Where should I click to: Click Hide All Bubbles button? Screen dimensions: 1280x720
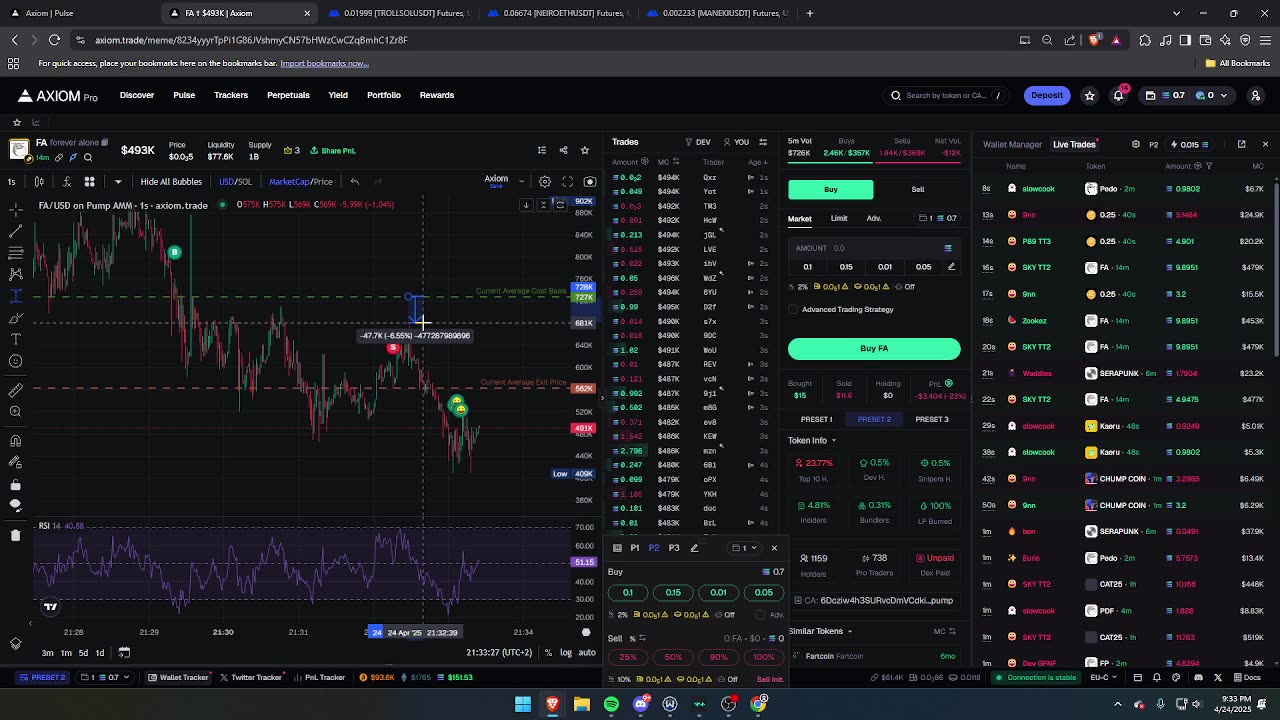click(x=171, y=182)
